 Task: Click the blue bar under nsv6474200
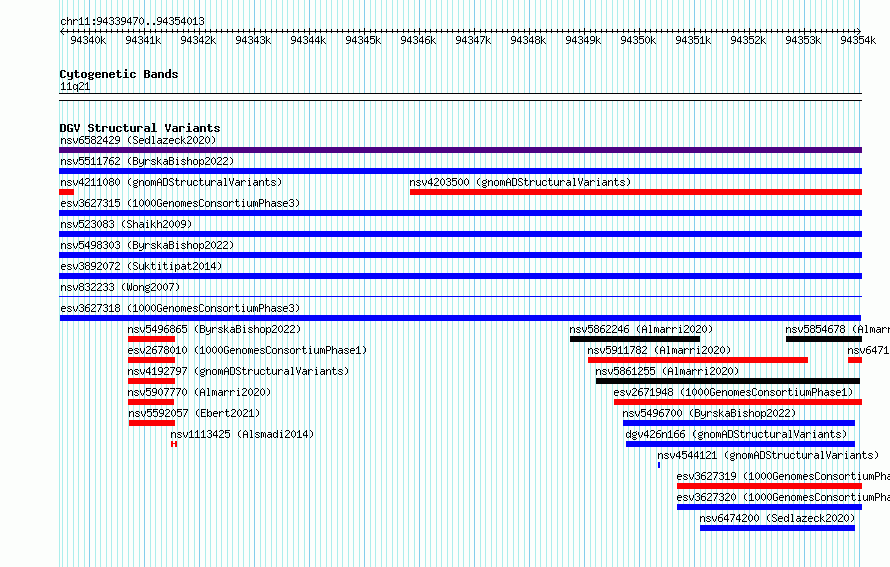777,528
